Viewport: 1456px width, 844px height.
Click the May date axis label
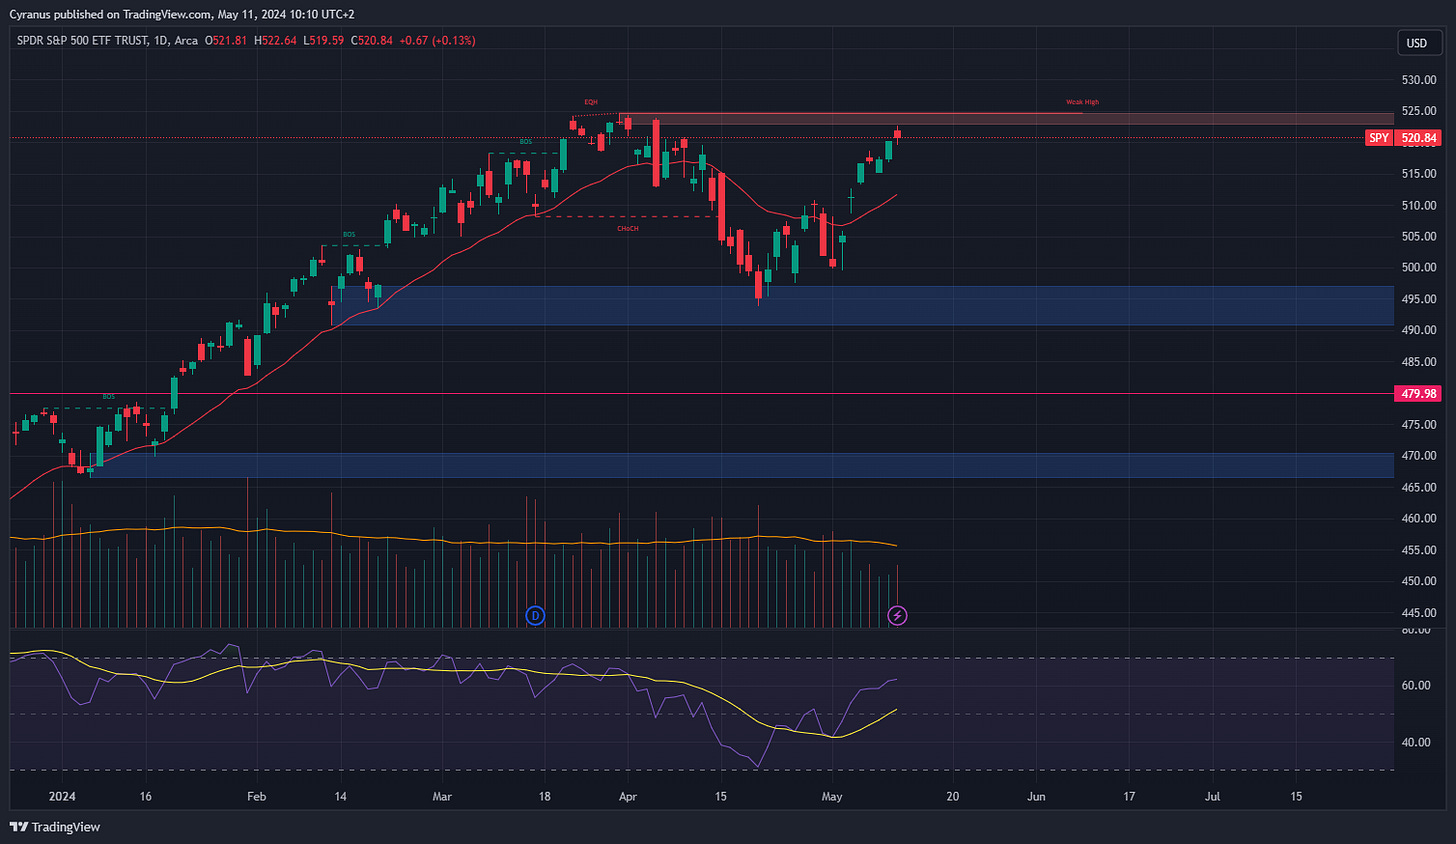(x=832, y=797)
